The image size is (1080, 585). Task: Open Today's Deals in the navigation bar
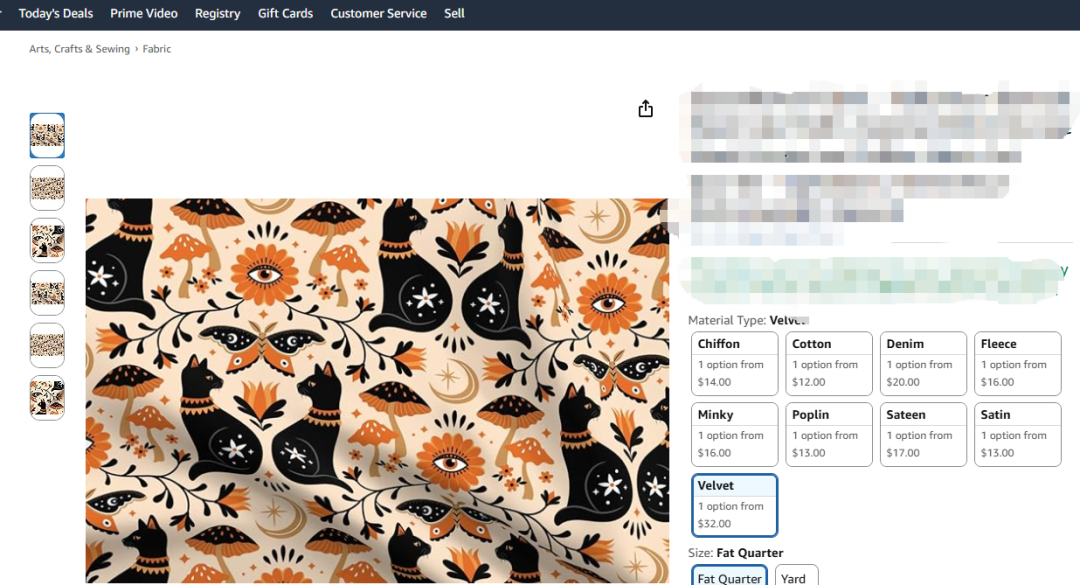coord(56,13)
